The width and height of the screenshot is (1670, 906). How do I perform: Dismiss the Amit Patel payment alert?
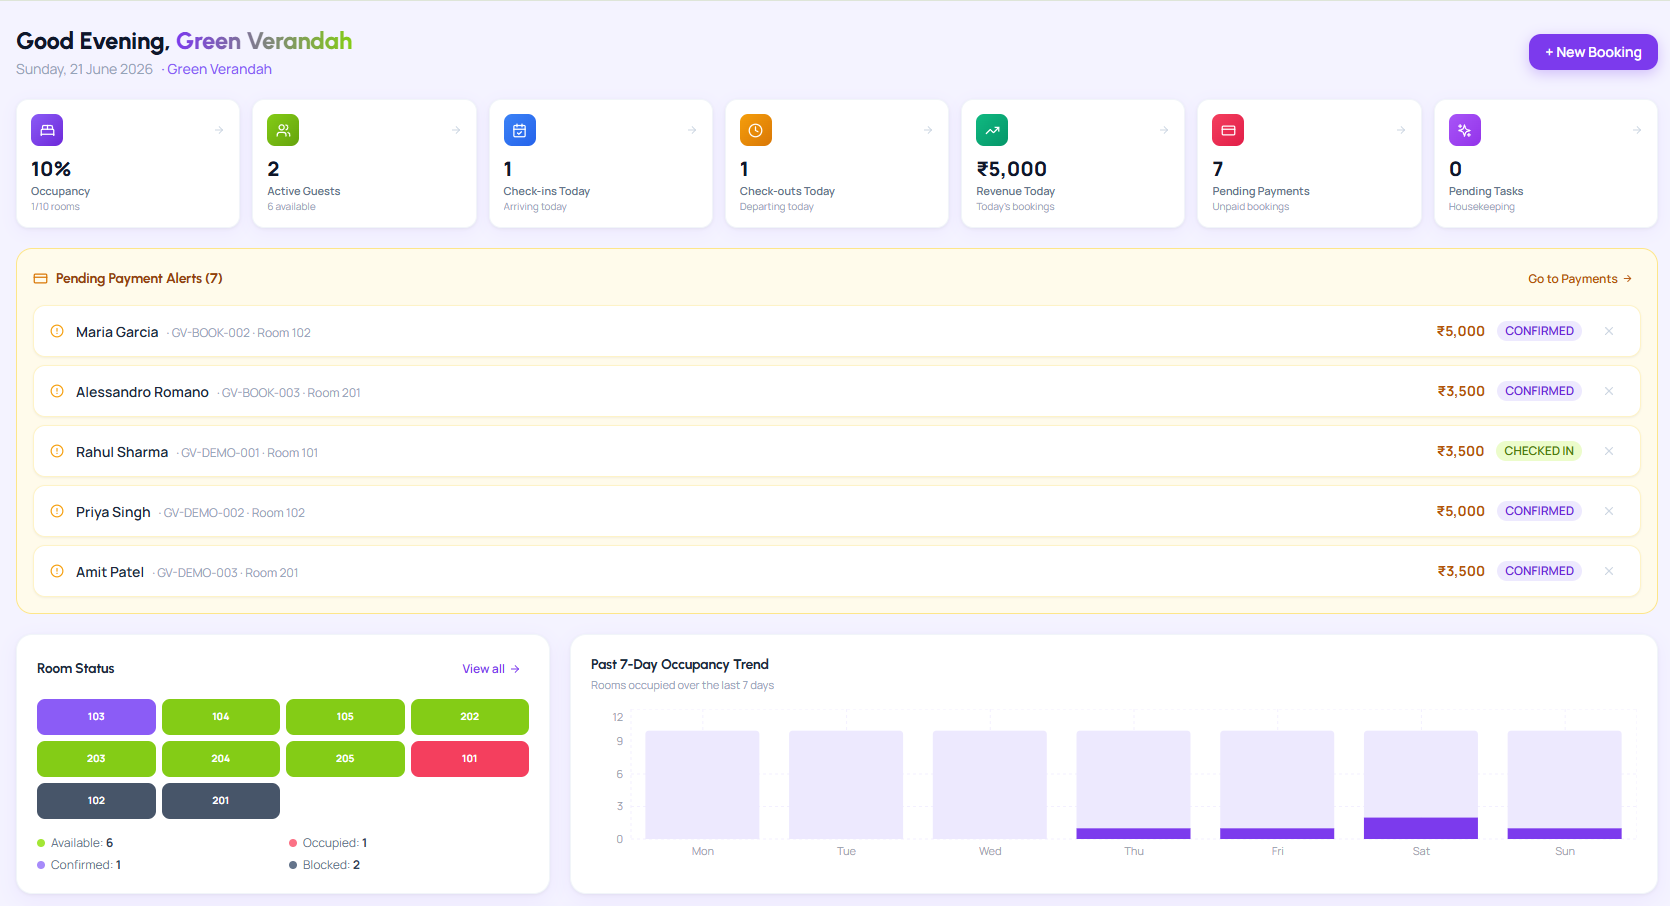(1609, 571)
